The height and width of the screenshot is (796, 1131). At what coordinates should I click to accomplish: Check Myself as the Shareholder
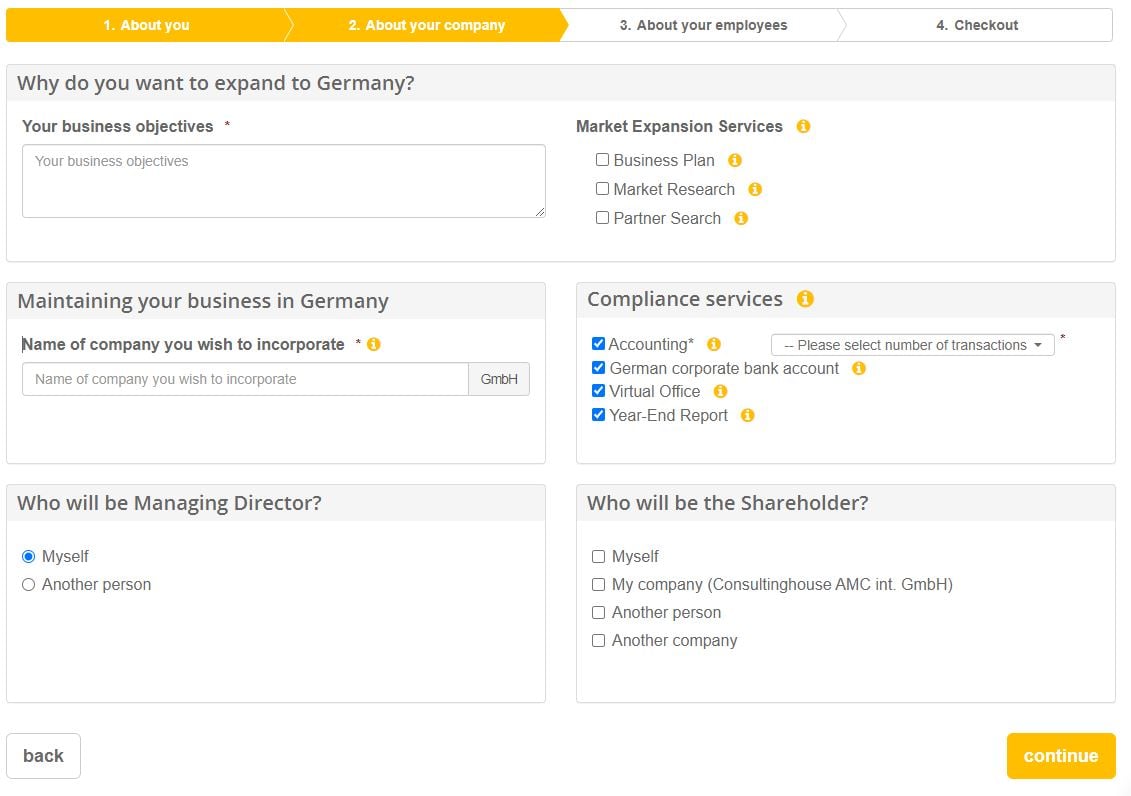point(598,556)
